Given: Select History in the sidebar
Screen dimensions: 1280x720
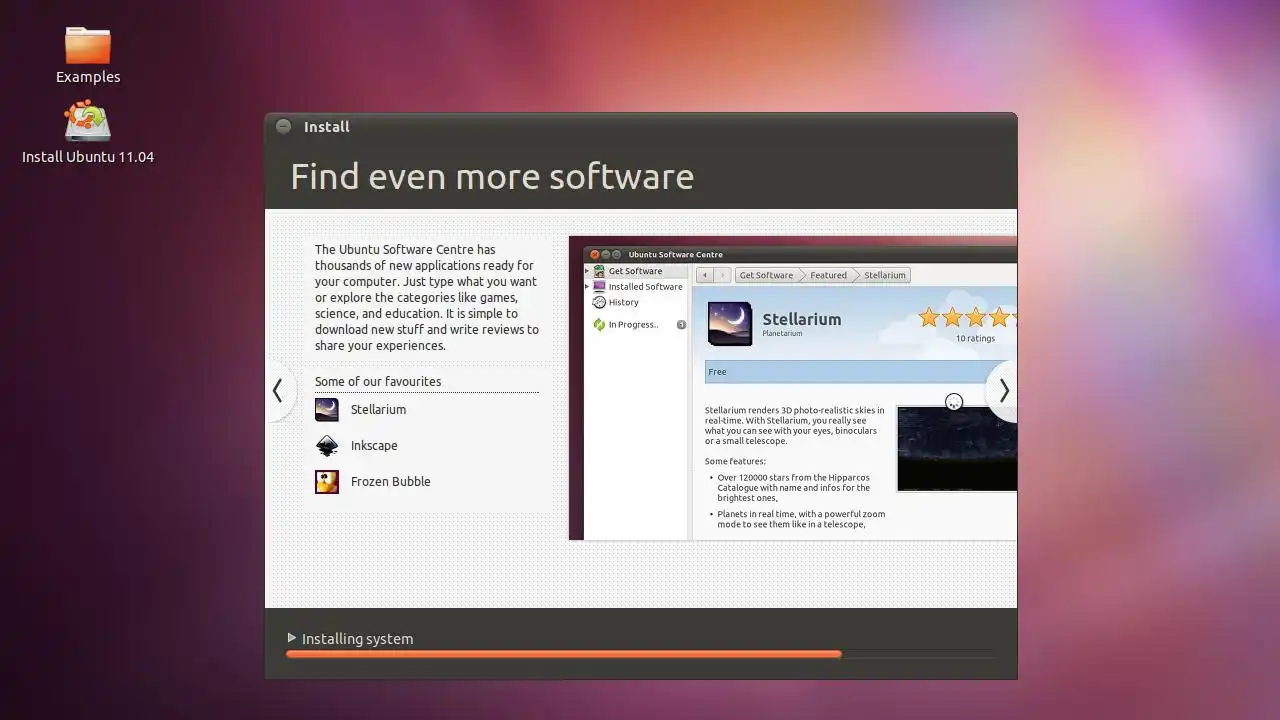Looking at the screenshot, I should [x=636, y=302].
